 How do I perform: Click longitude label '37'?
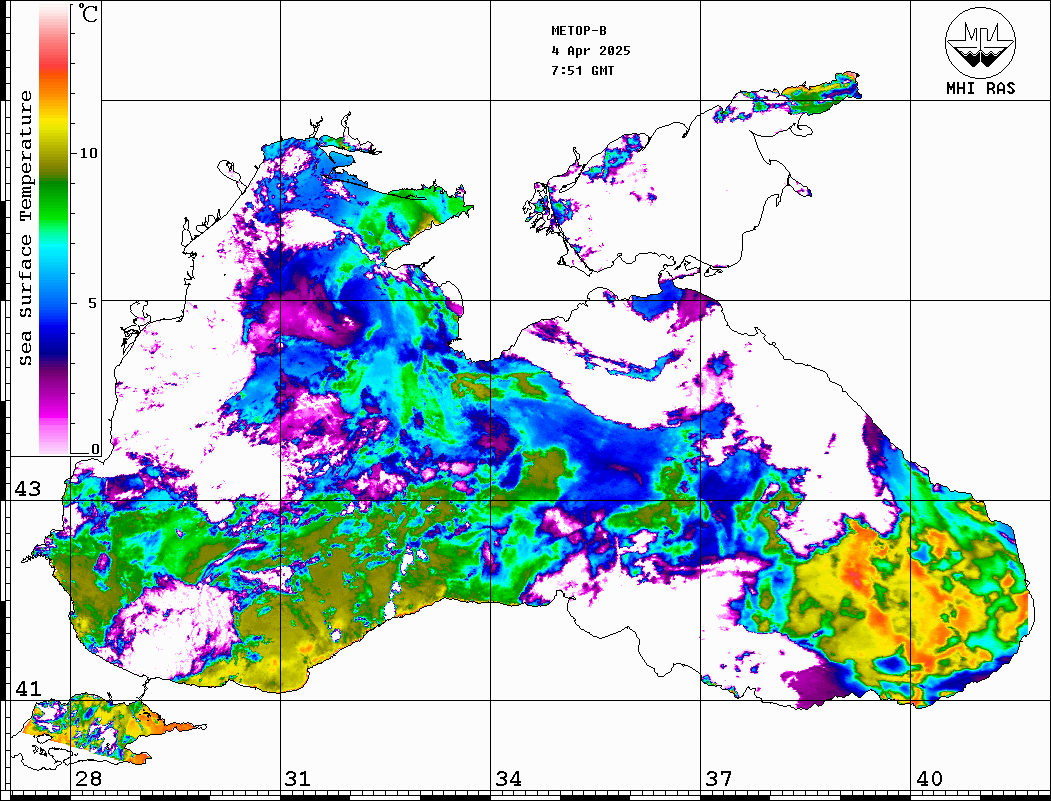719,778
